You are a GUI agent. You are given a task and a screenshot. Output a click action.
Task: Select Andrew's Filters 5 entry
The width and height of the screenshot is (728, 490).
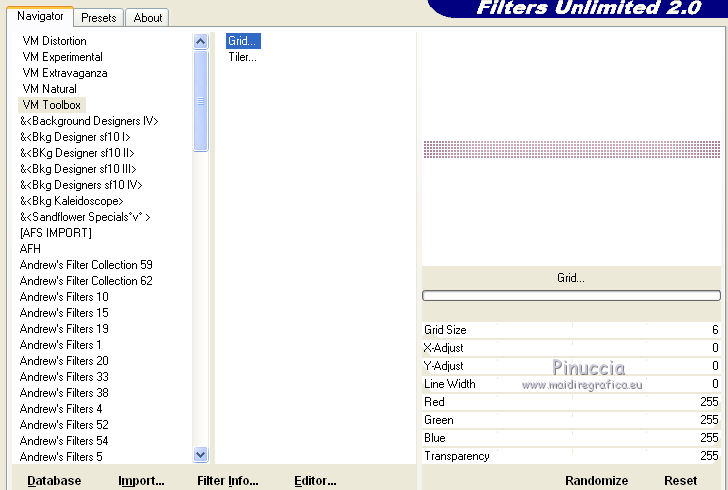point(61,457)
